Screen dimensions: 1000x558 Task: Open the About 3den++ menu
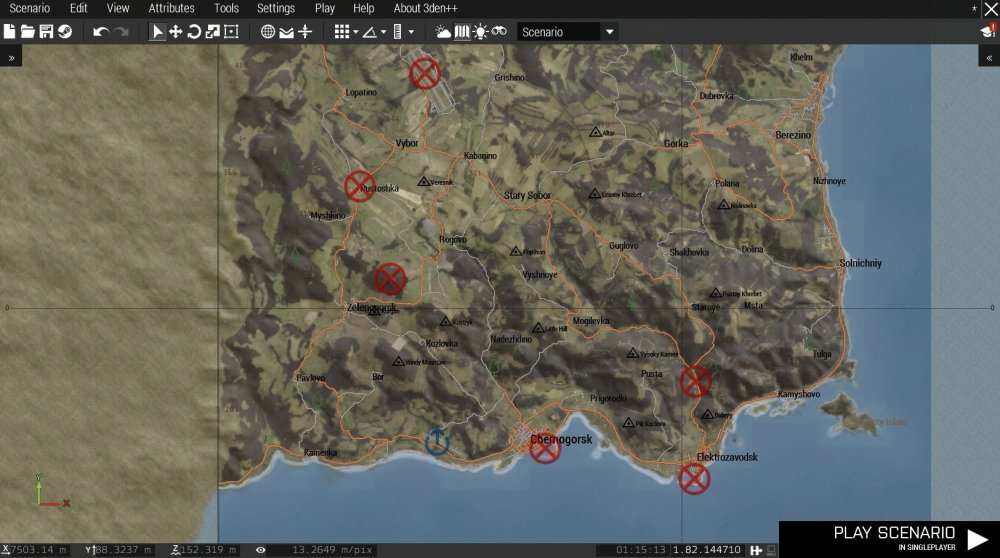coord(427,8)
